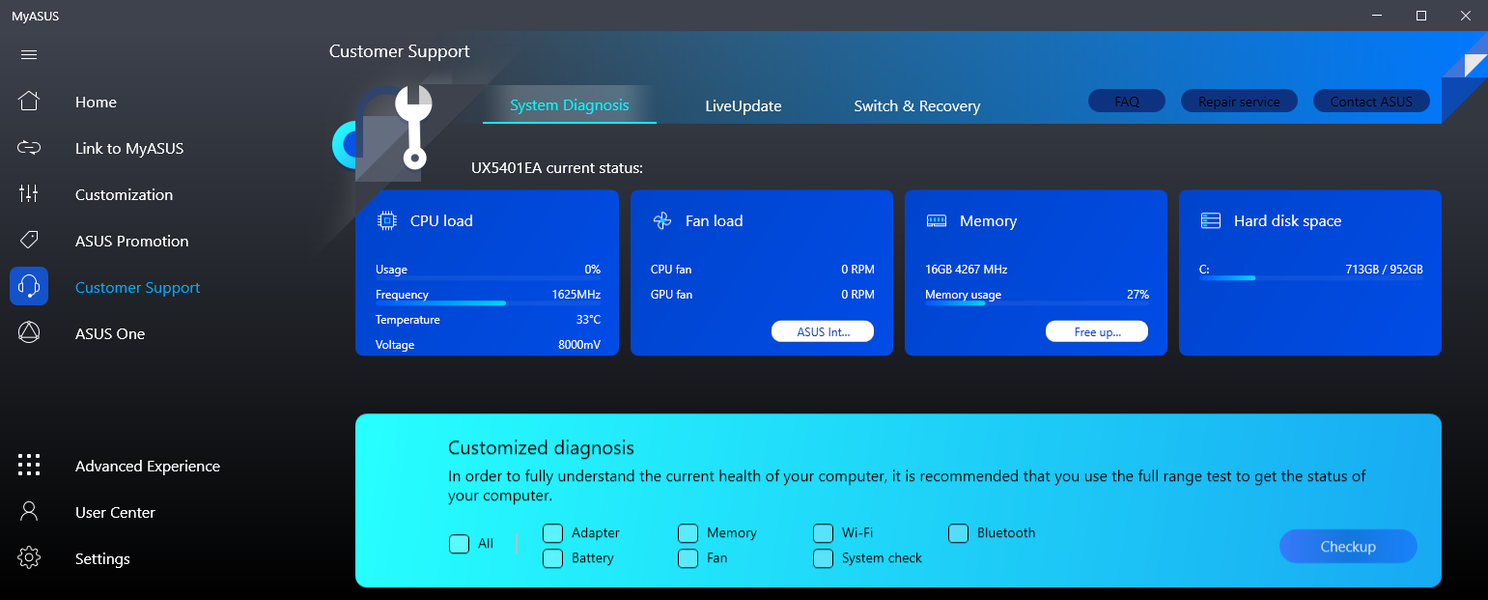
Task: Click the Memory usage 27% value
Action: 1138,295
